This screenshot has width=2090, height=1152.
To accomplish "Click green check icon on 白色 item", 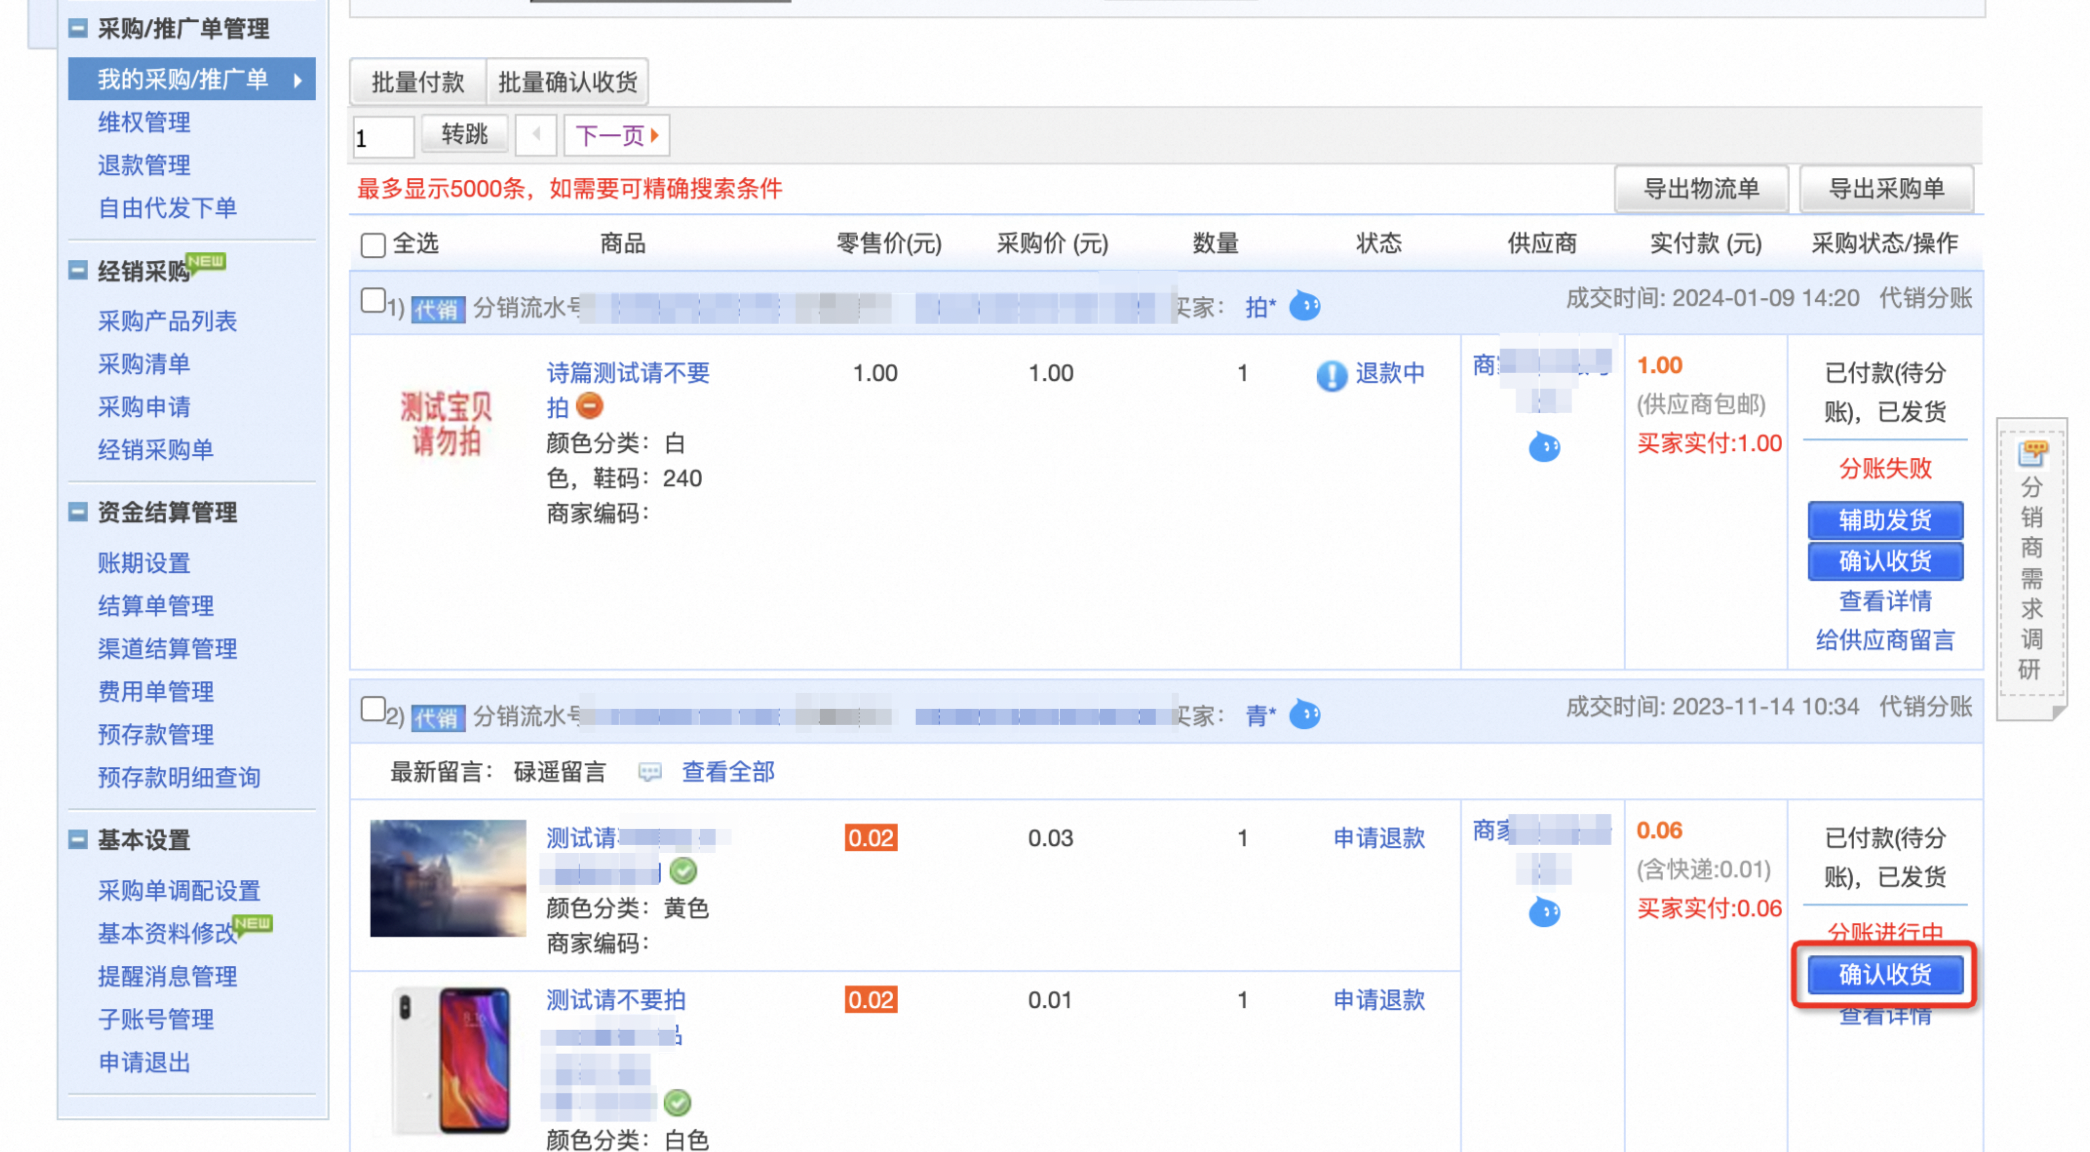I will click(x=677, y=1102).
